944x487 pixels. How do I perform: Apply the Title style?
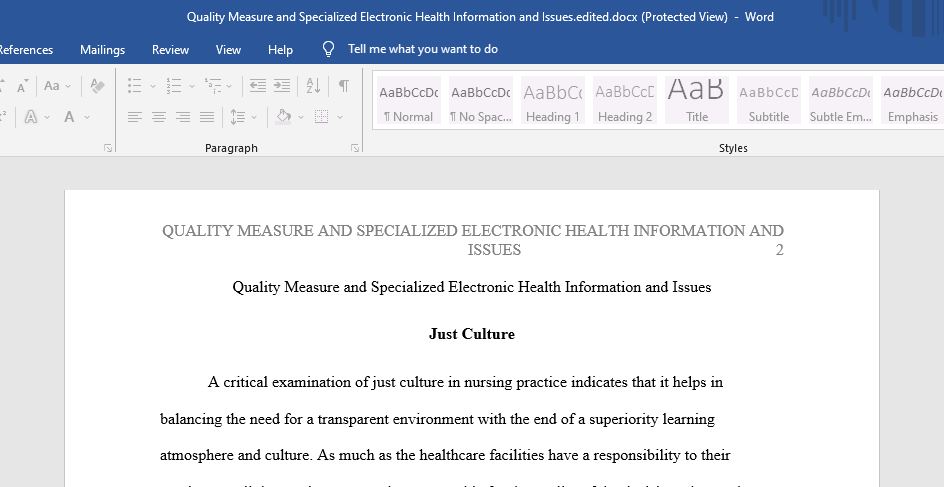[x=697, y=101]
